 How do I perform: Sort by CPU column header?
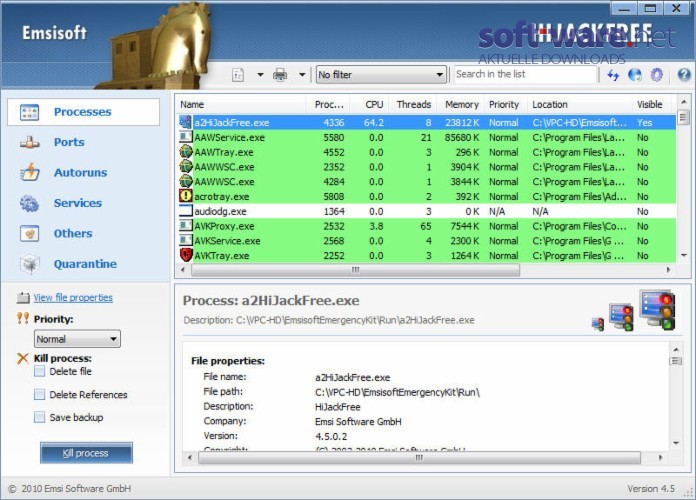[369, 105]
